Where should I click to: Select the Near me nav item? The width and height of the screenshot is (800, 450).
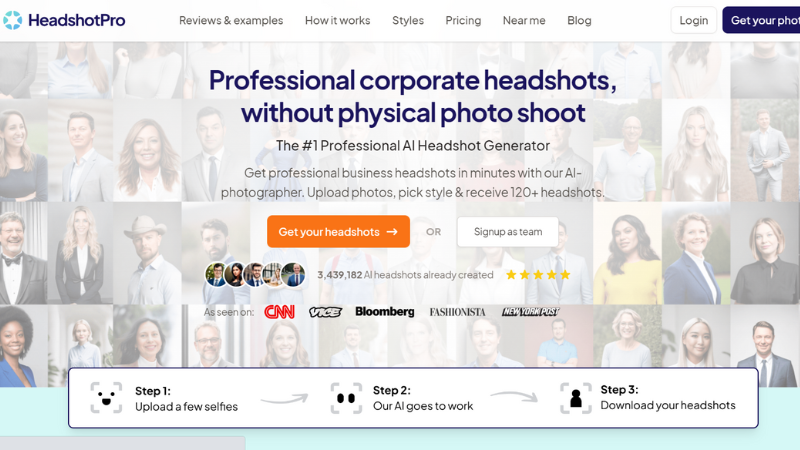[x=524, y=20]
